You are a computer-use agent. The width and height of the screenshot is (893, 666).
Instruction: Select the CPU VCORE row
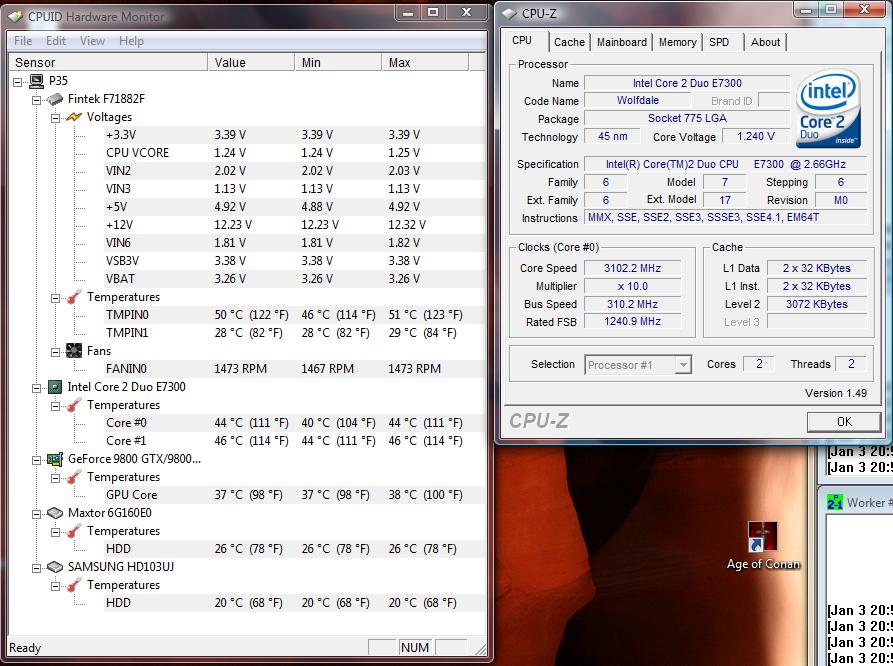point(293,153)
